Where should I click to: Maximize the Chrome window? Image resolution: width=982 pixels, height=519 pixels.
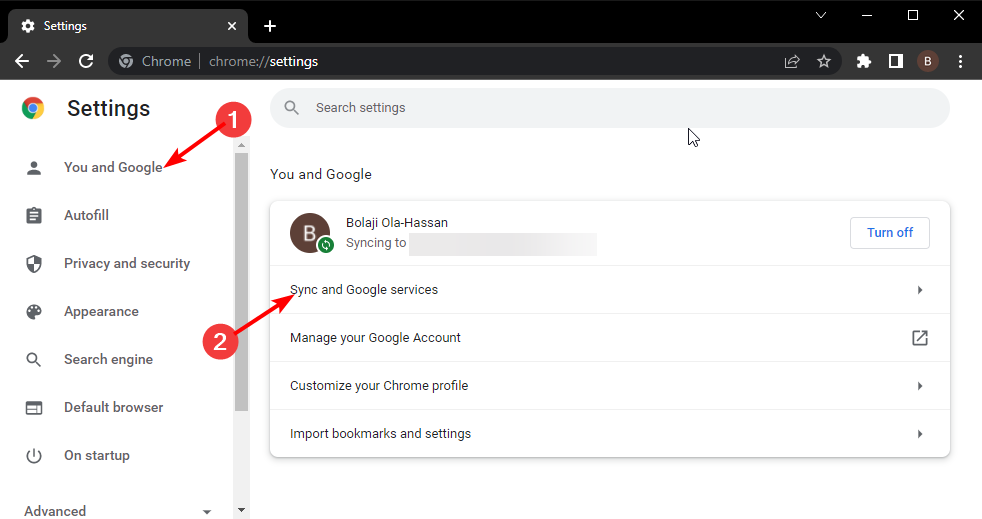click(912, 15)
